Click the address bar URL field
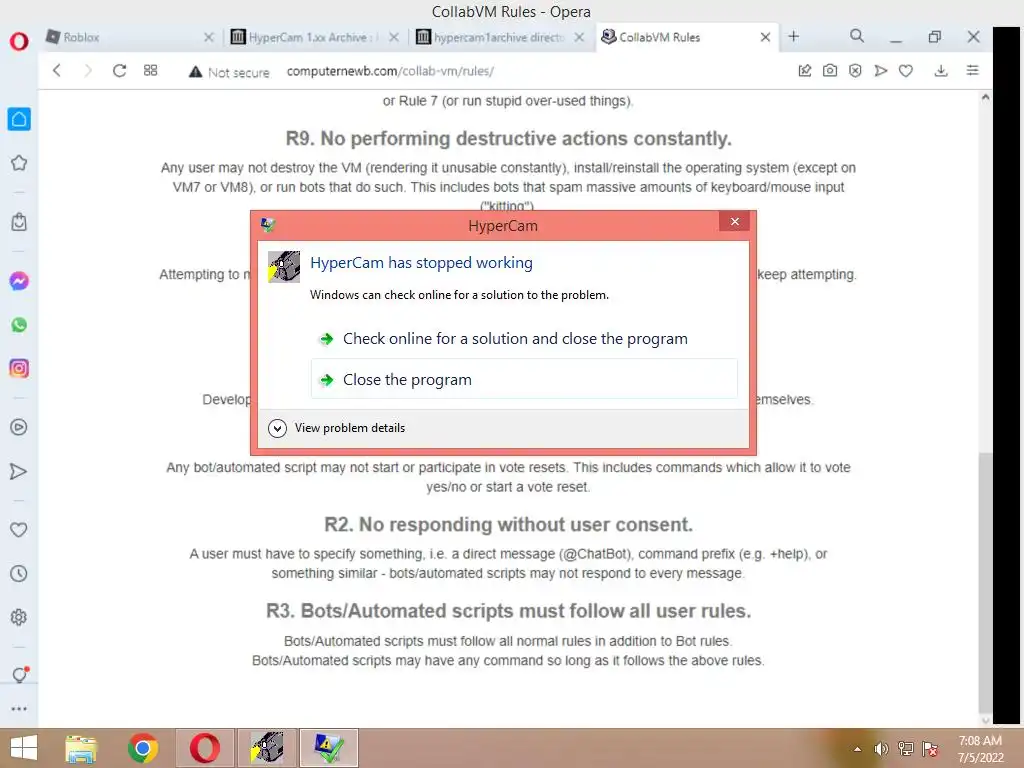Image resolution: width=1024 pixels, height=768 pixels. coord(390,71)
